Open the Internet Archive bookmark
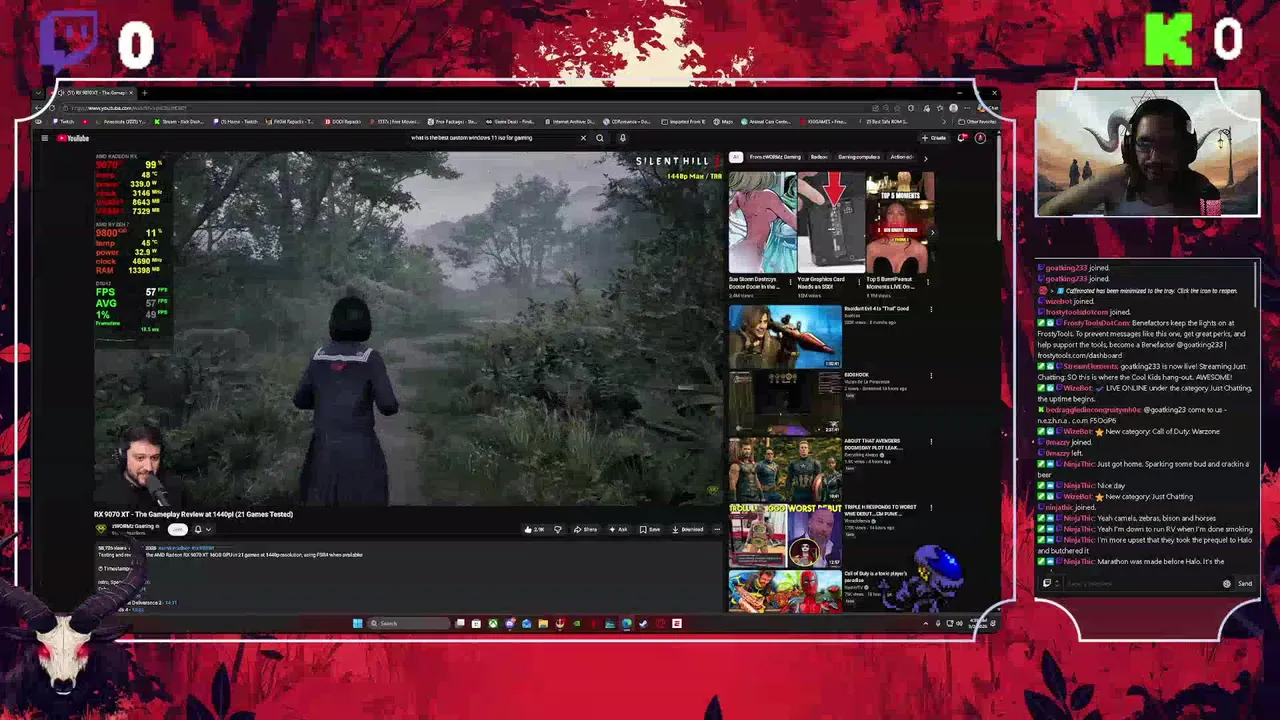The width and height of the screenshot is (1280, 720). [x=571, y=122]
